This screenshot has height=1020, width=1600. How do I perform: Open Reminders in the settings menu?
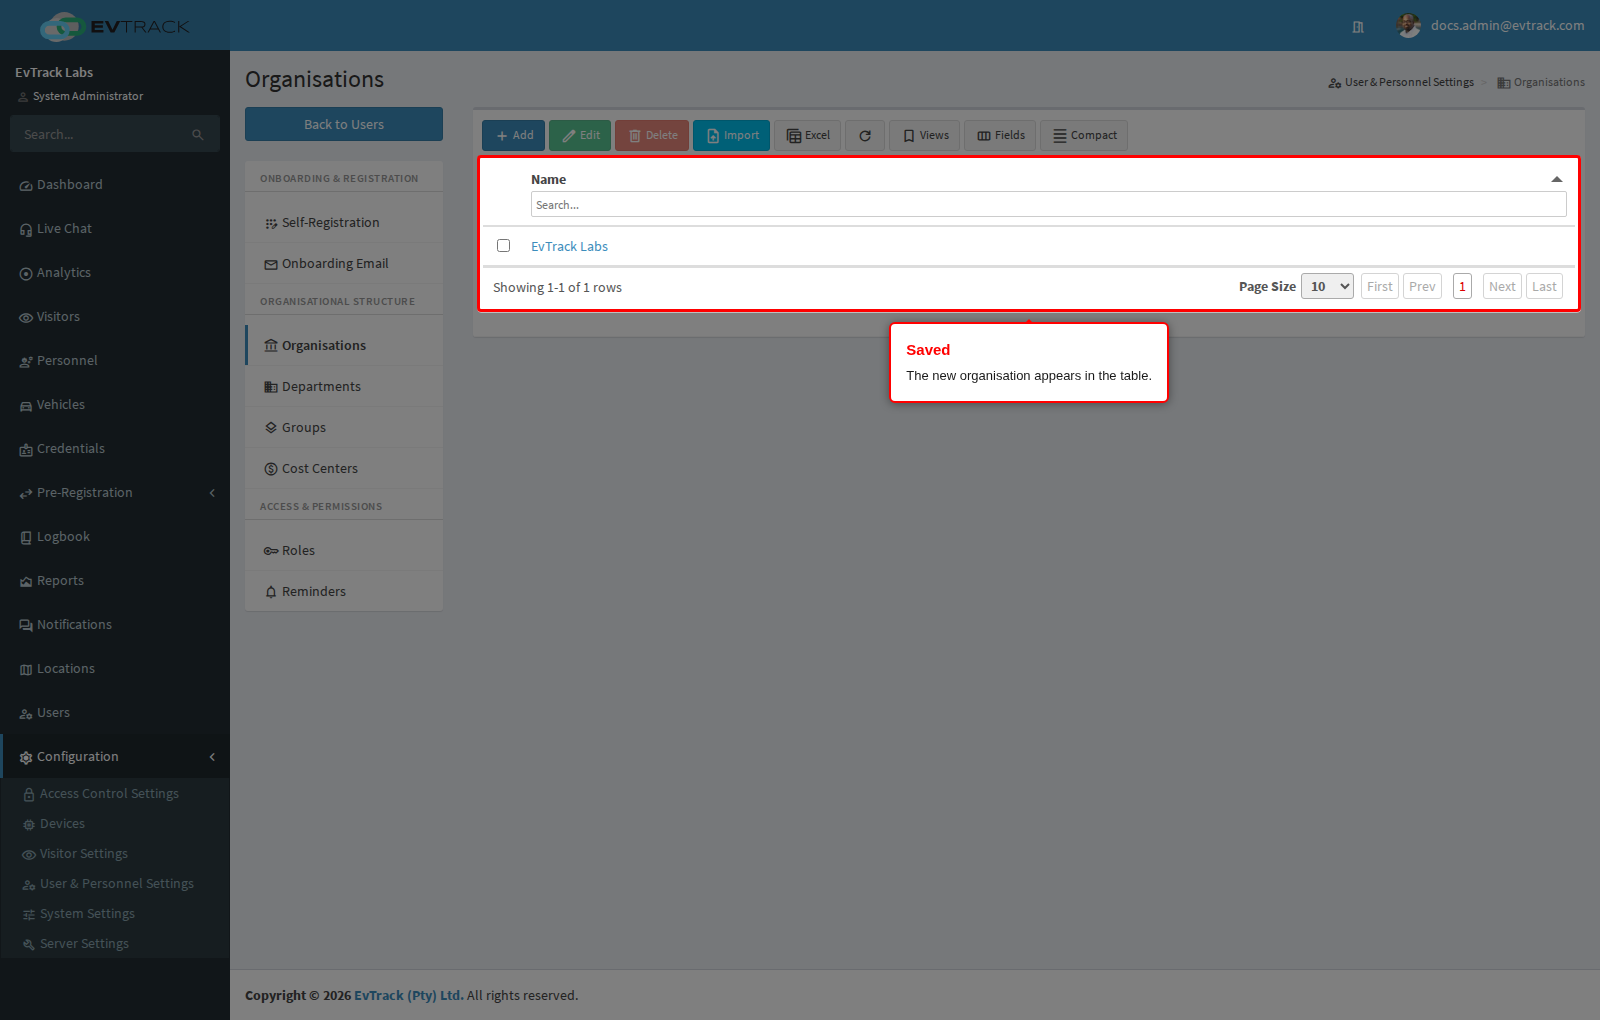(x=344, y=592)
